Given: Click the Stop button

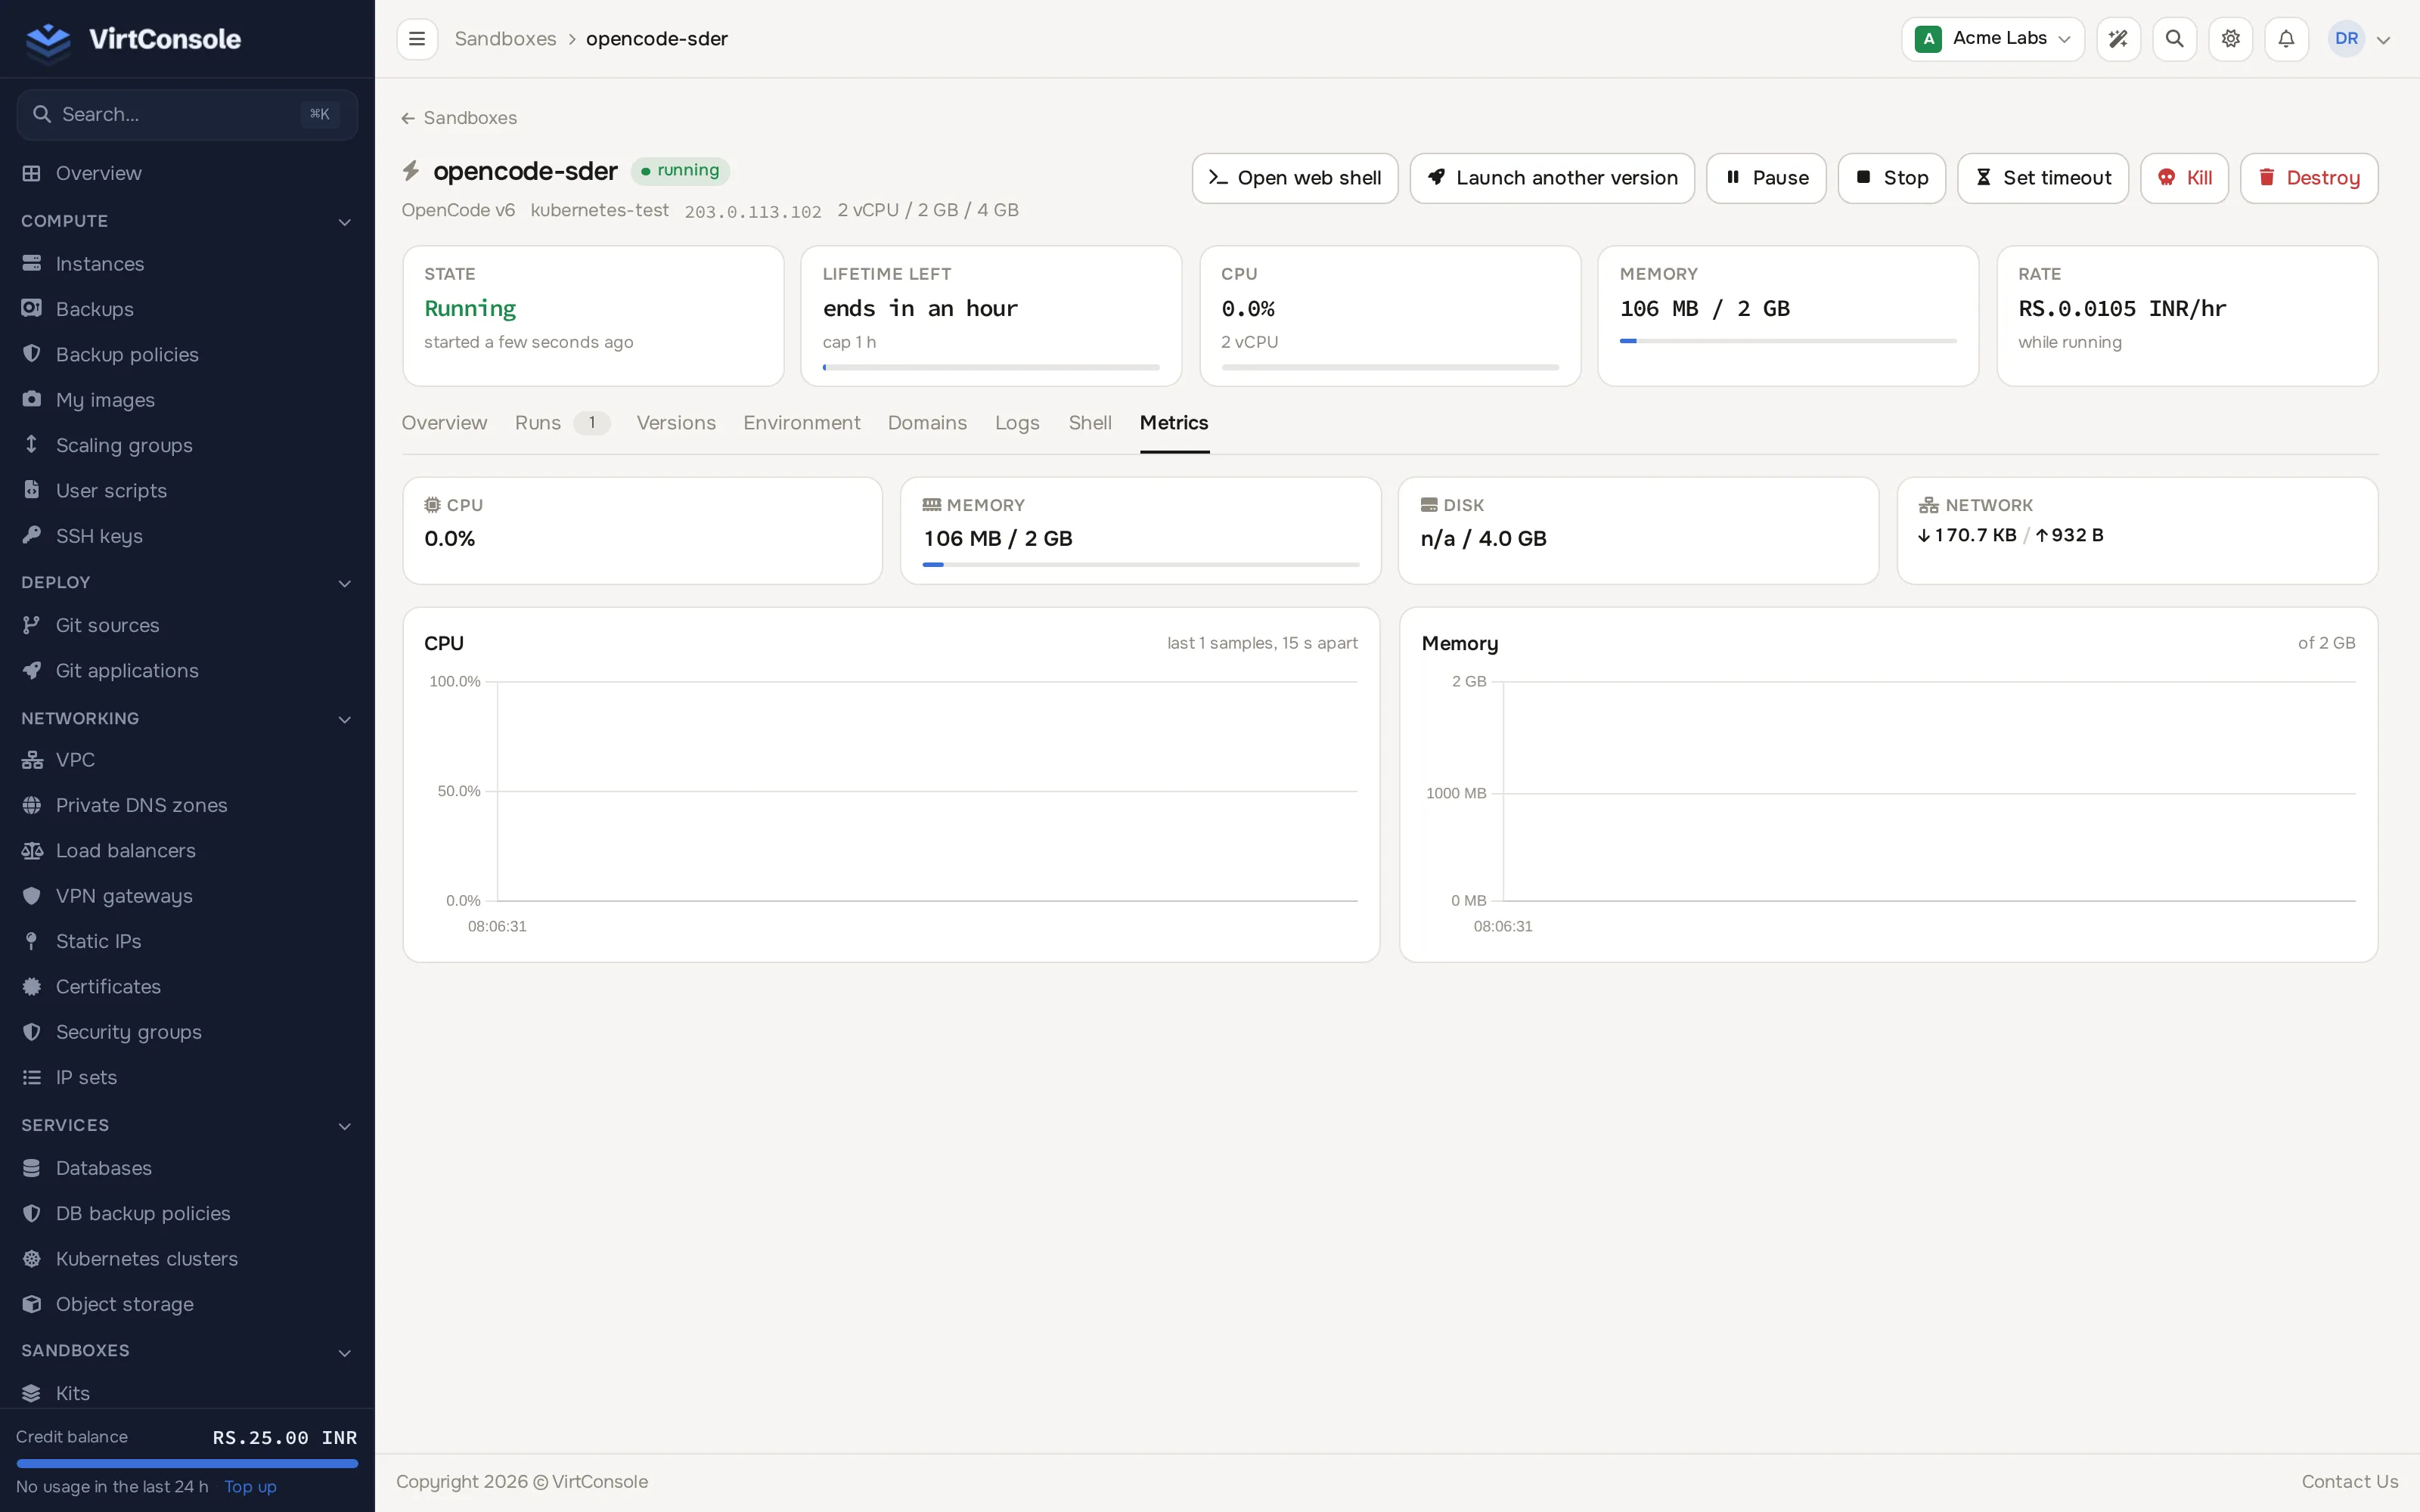Looking at the screenshot, I should [x=1892, y=178].
